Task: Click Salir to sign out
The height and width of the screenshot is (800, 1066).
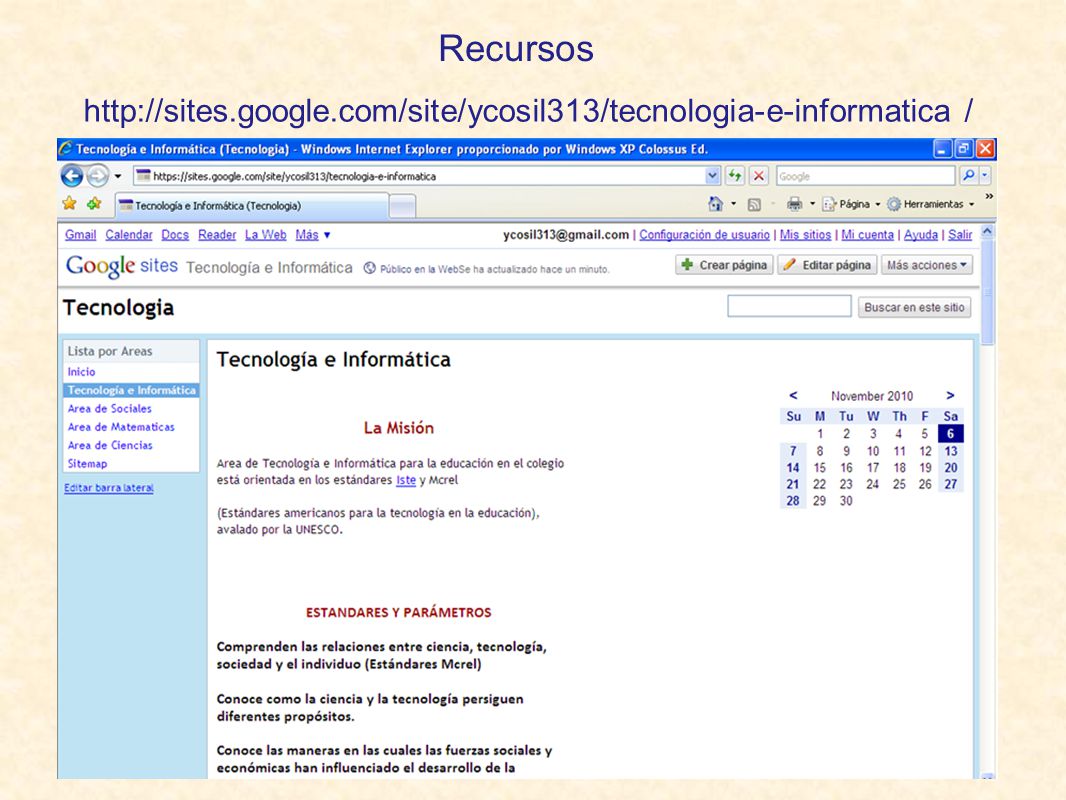Action: [x=960, y=234]
